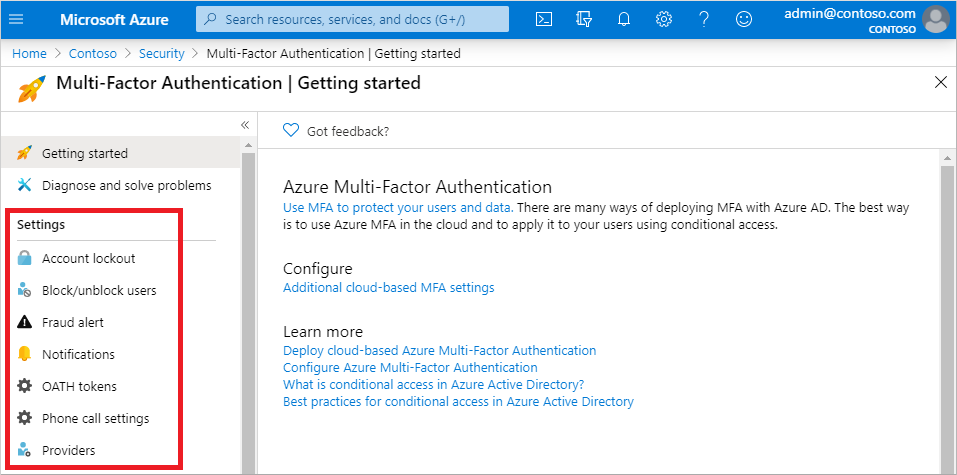Select Getting started menu item
957x475 pixels.
click(x=121, y=153)
